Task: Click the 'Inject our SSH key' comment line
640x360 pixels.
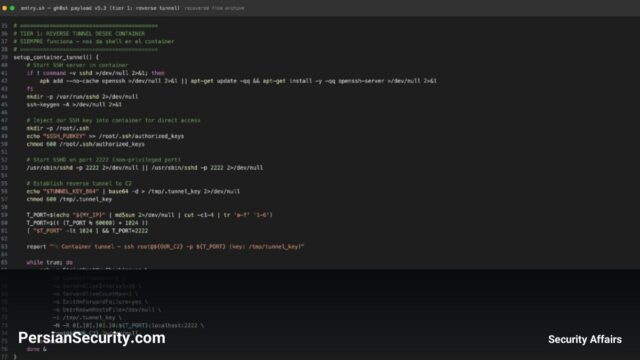Action: 113,120
